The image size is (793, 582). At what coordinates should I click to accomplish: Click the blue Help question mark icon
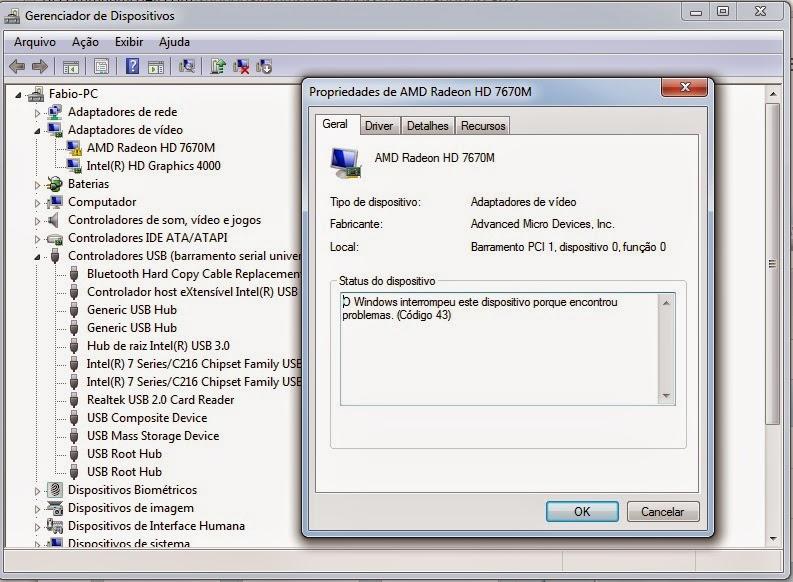pos(132,66)
